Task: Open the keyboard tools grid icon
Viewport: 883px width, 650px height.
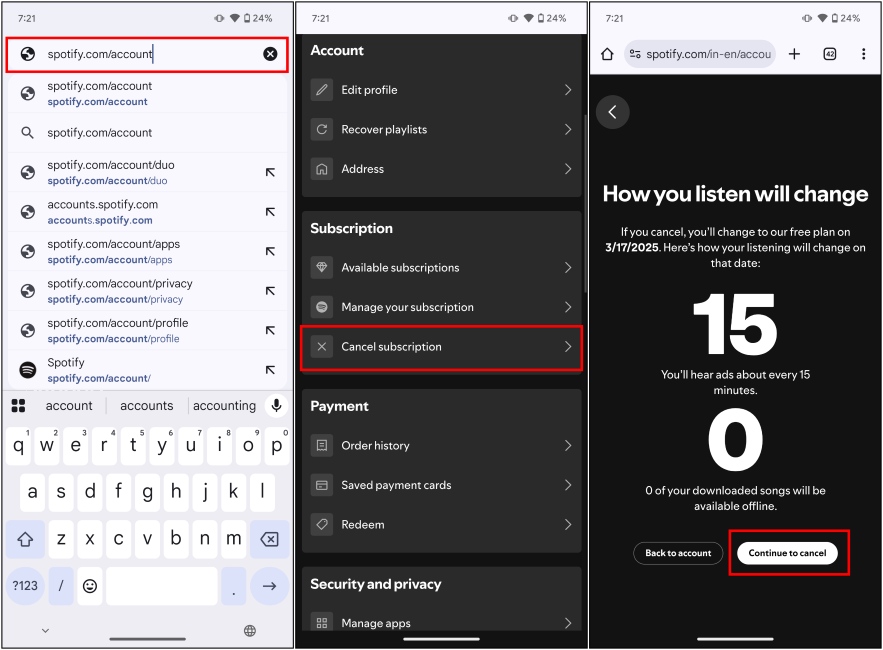Action: tap(18, 406)
